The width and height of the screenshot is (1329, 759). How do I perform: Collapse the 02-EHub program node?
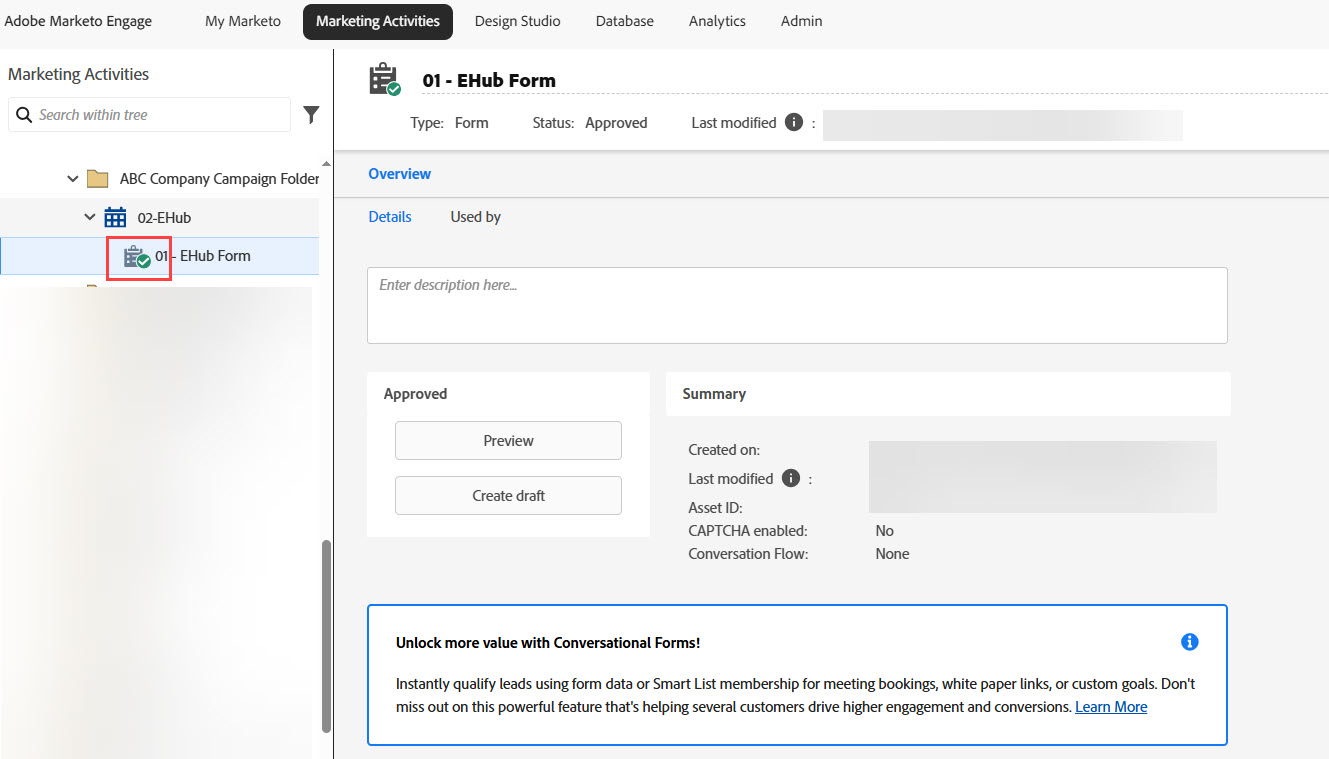pos(90,217)
